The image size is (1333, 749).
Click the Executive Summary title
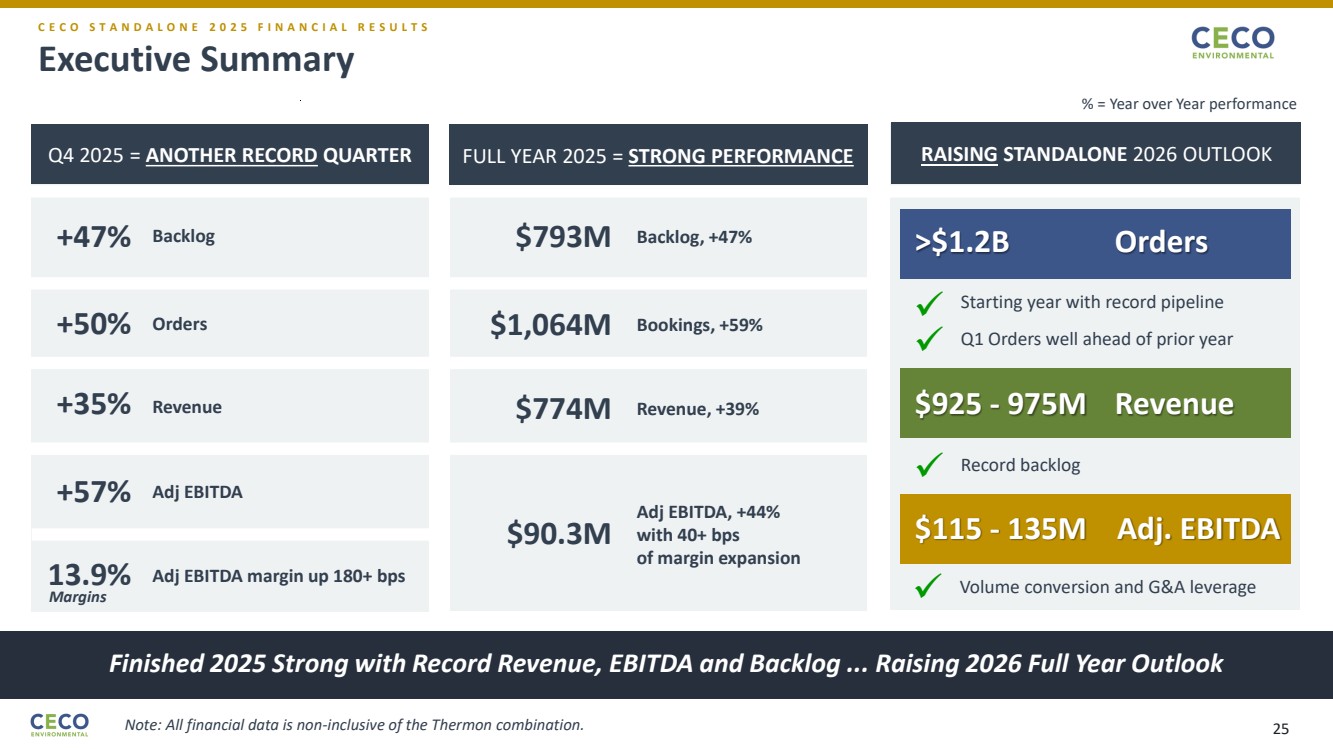pos(196,60)
